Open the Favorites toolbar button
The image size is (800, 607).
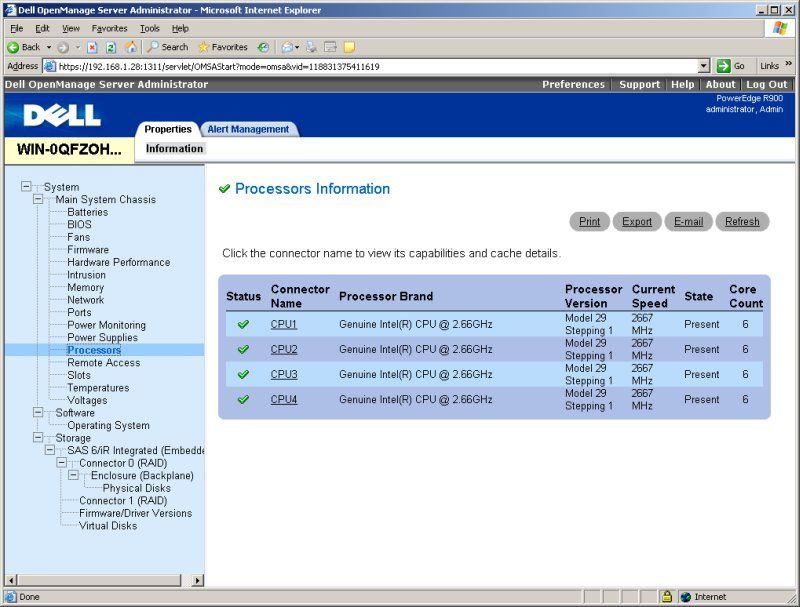222,47
